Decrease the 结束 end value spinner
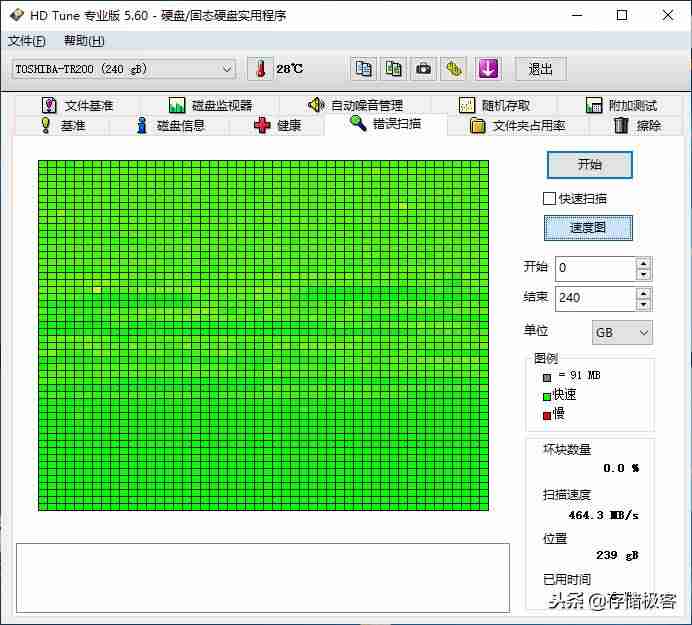 (x=643, y=305)
